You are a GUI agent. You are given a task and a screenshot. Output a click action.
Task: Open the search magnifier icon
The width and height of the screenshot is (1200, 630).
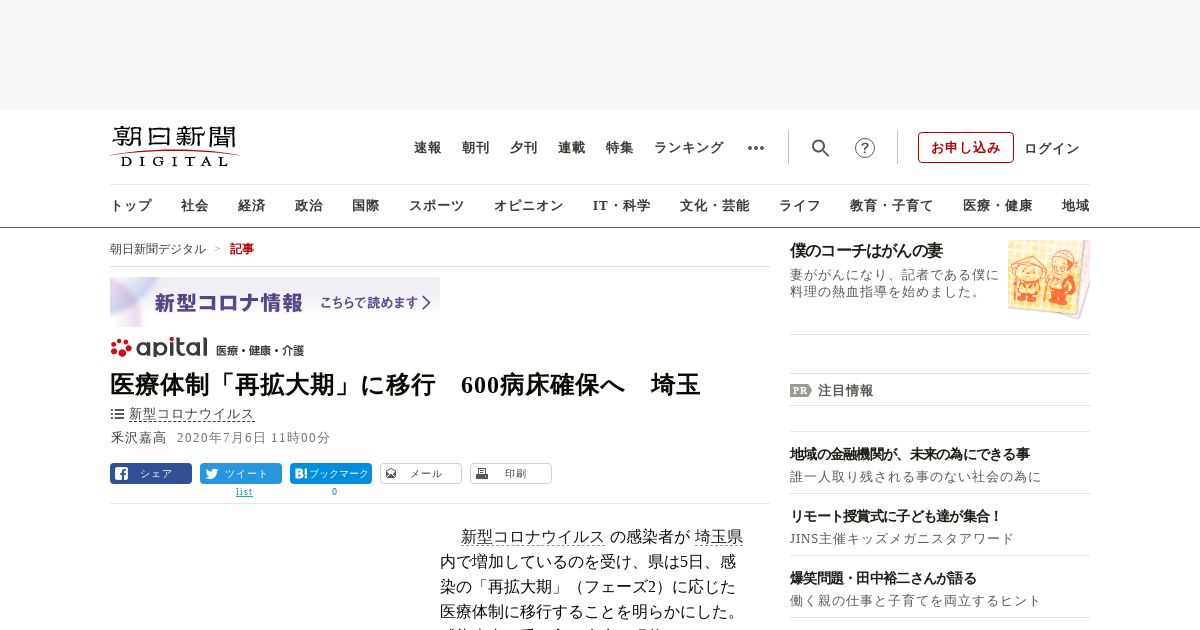[820, 148]
